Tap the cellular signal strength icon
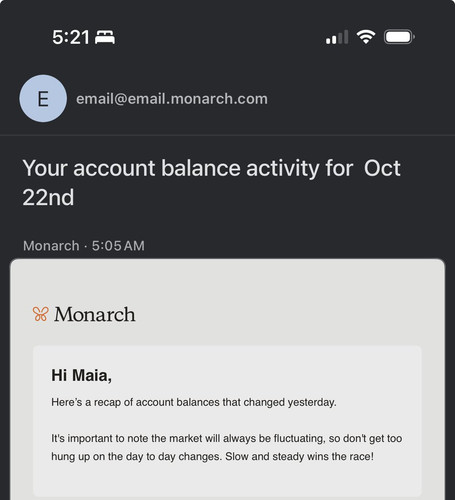Image resolution: width=455 pixels, height=500 pixels. [x=337, y=37]
